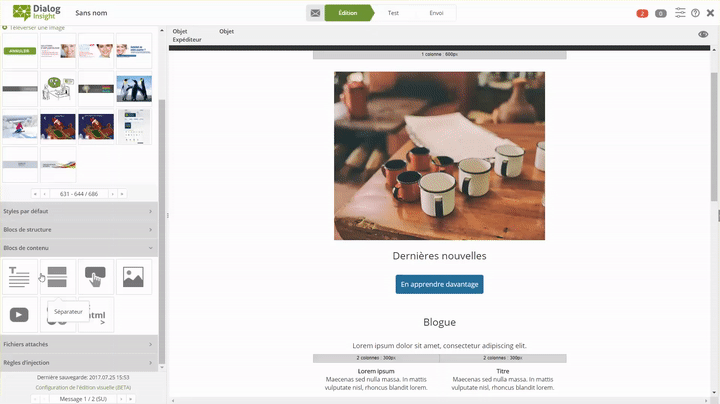Screen dimensions: 720x404
Task: Click the gray counter badge
Action: 660,13
